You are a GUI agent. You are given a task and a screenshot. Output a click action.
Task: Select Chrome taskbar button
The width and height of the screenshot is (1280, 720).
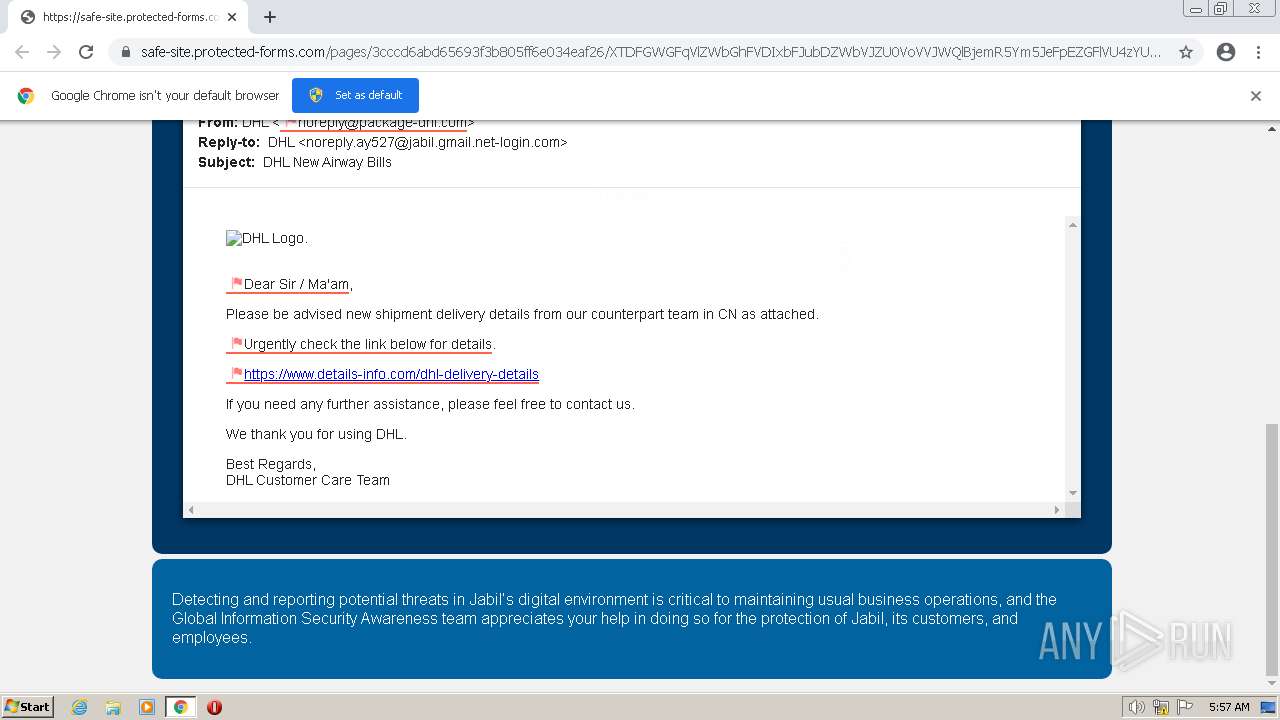pos(180,707)
